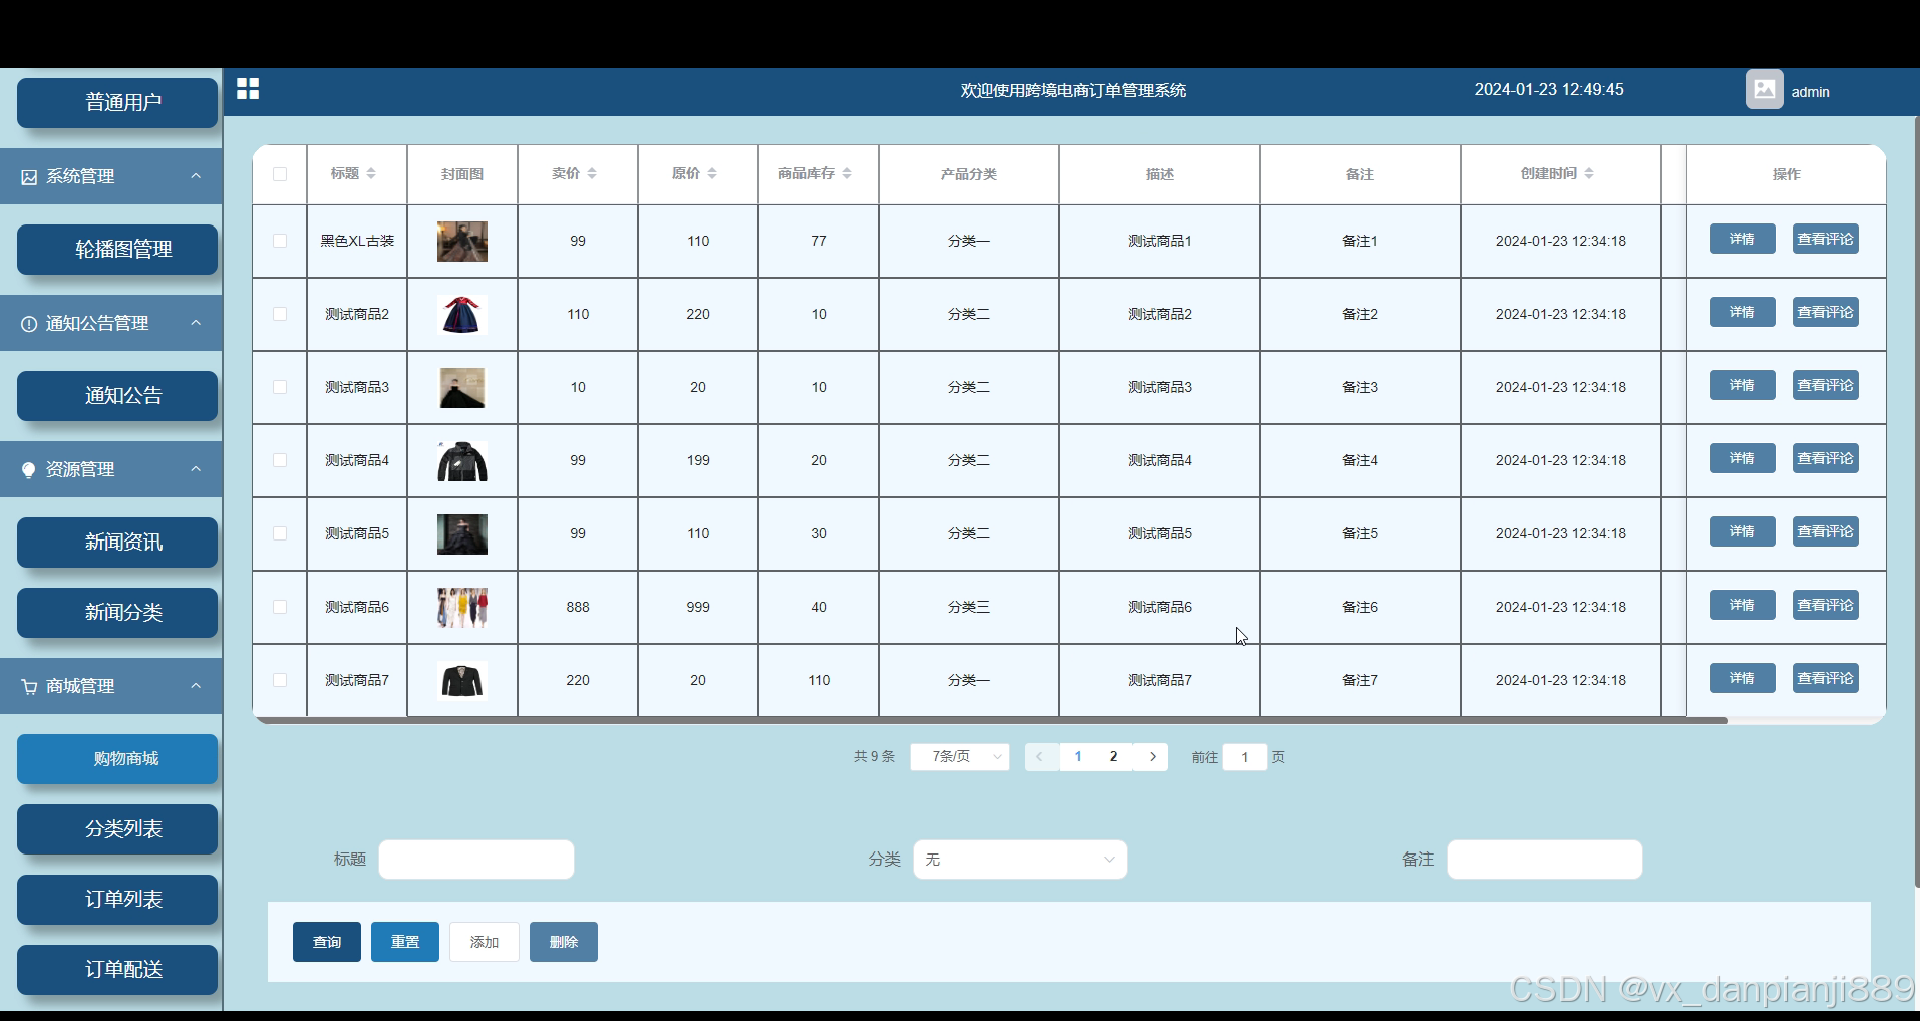This screenshot has height=1021, width=1920.
Task: Open the 分类 filter dropdown
Action: (1020, 860)
